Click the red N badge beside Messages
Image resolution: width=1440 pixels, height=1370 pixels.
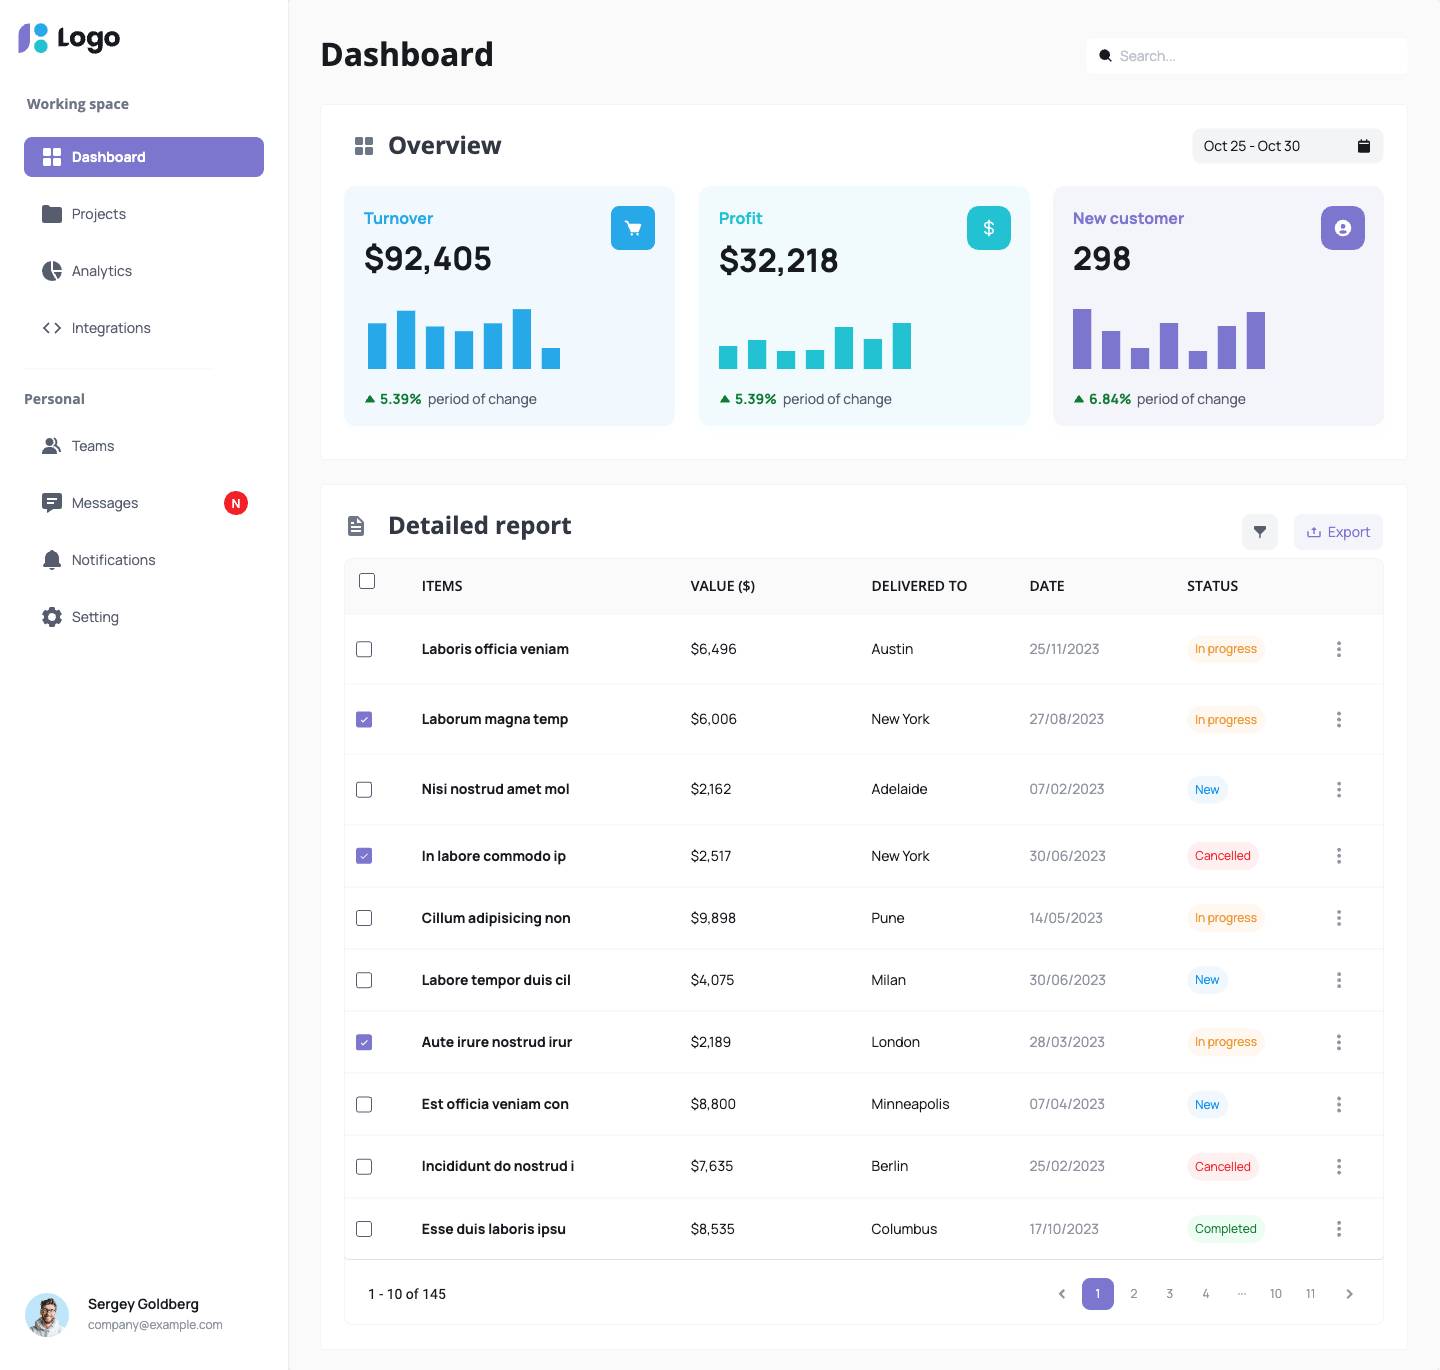[236, 503]
